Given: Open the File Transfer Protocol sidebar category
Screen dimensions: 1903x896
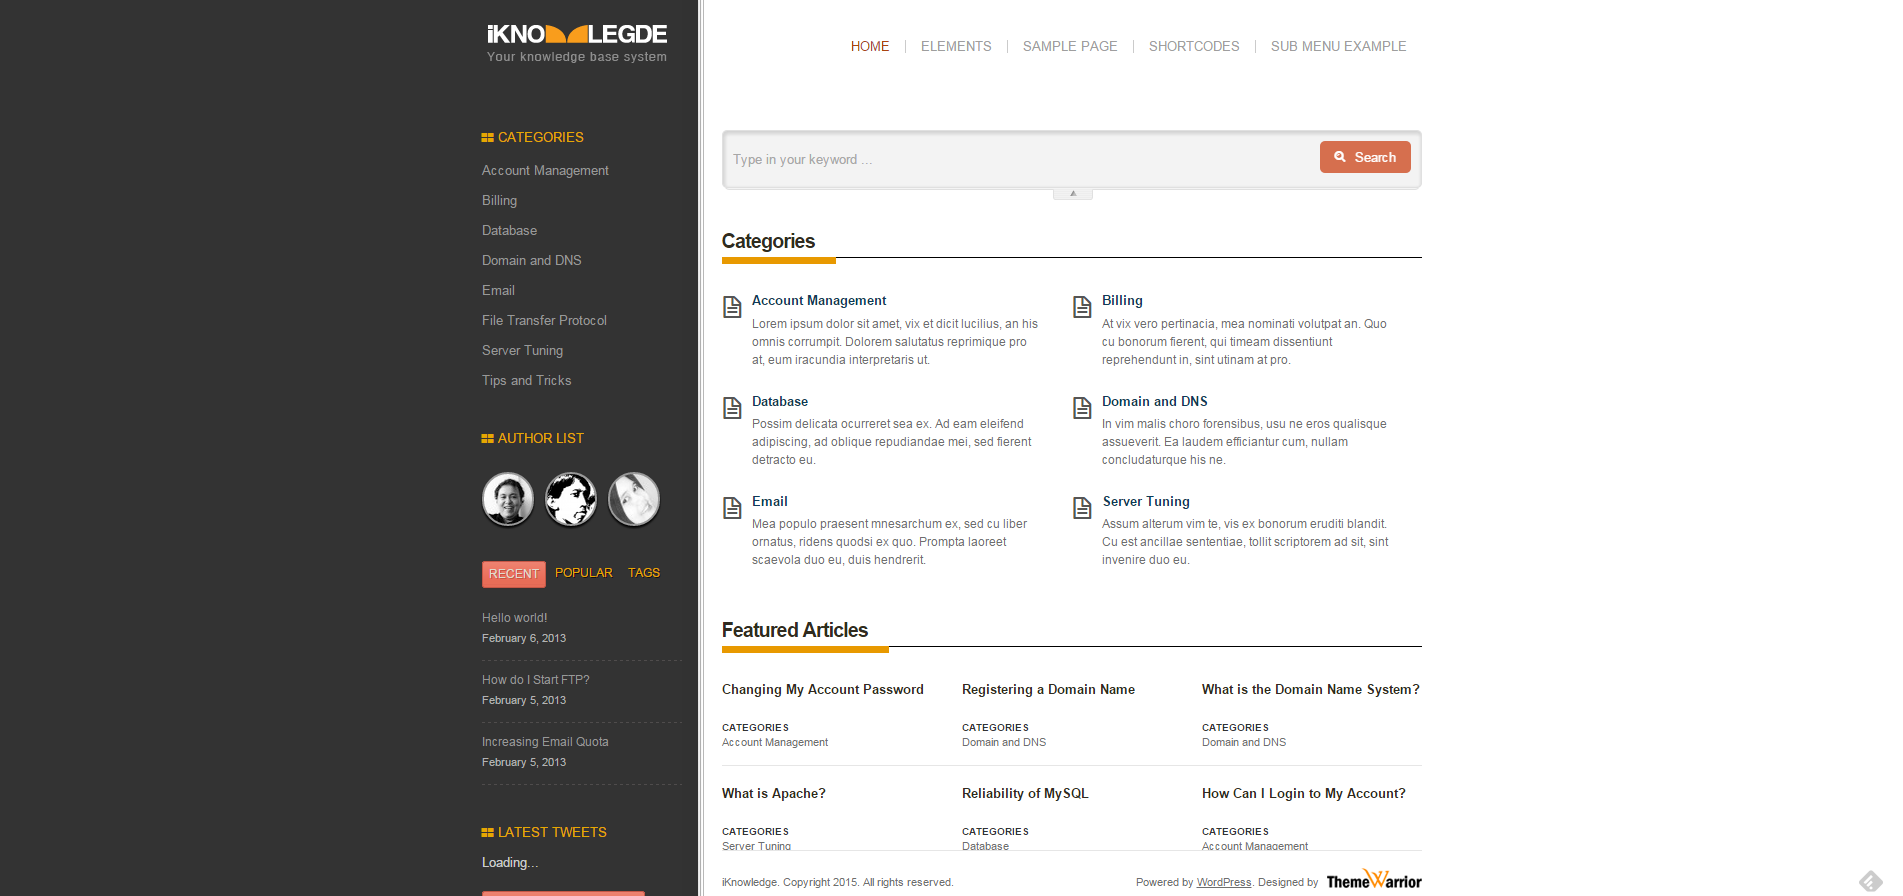Looking at the screenshot, I should (544, 321).
